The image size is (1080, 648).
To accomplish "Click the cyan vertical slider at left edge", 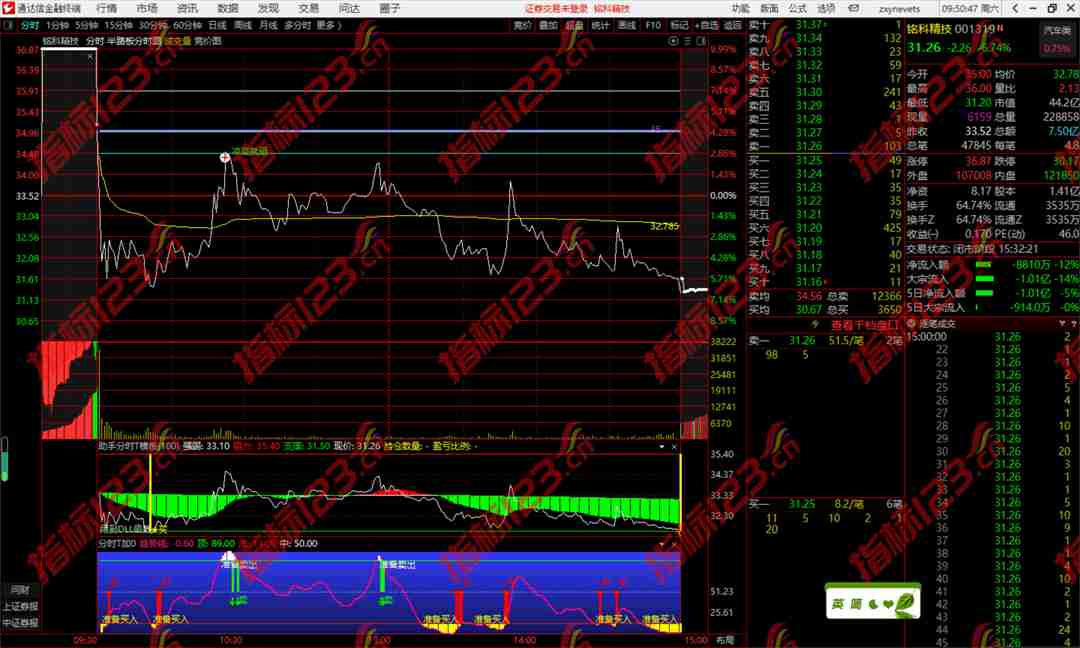I will [5, 461].
